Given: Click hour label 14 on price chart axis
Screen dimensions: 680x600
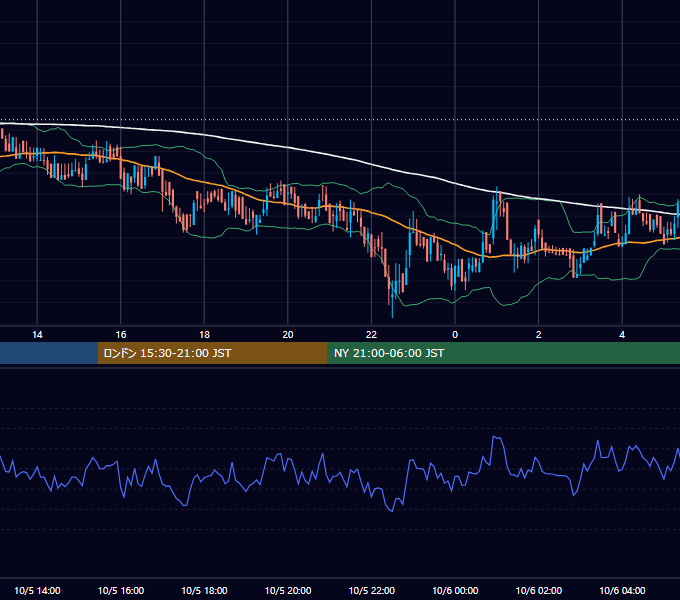Looking at the screenshot, I should coord(37,335).
